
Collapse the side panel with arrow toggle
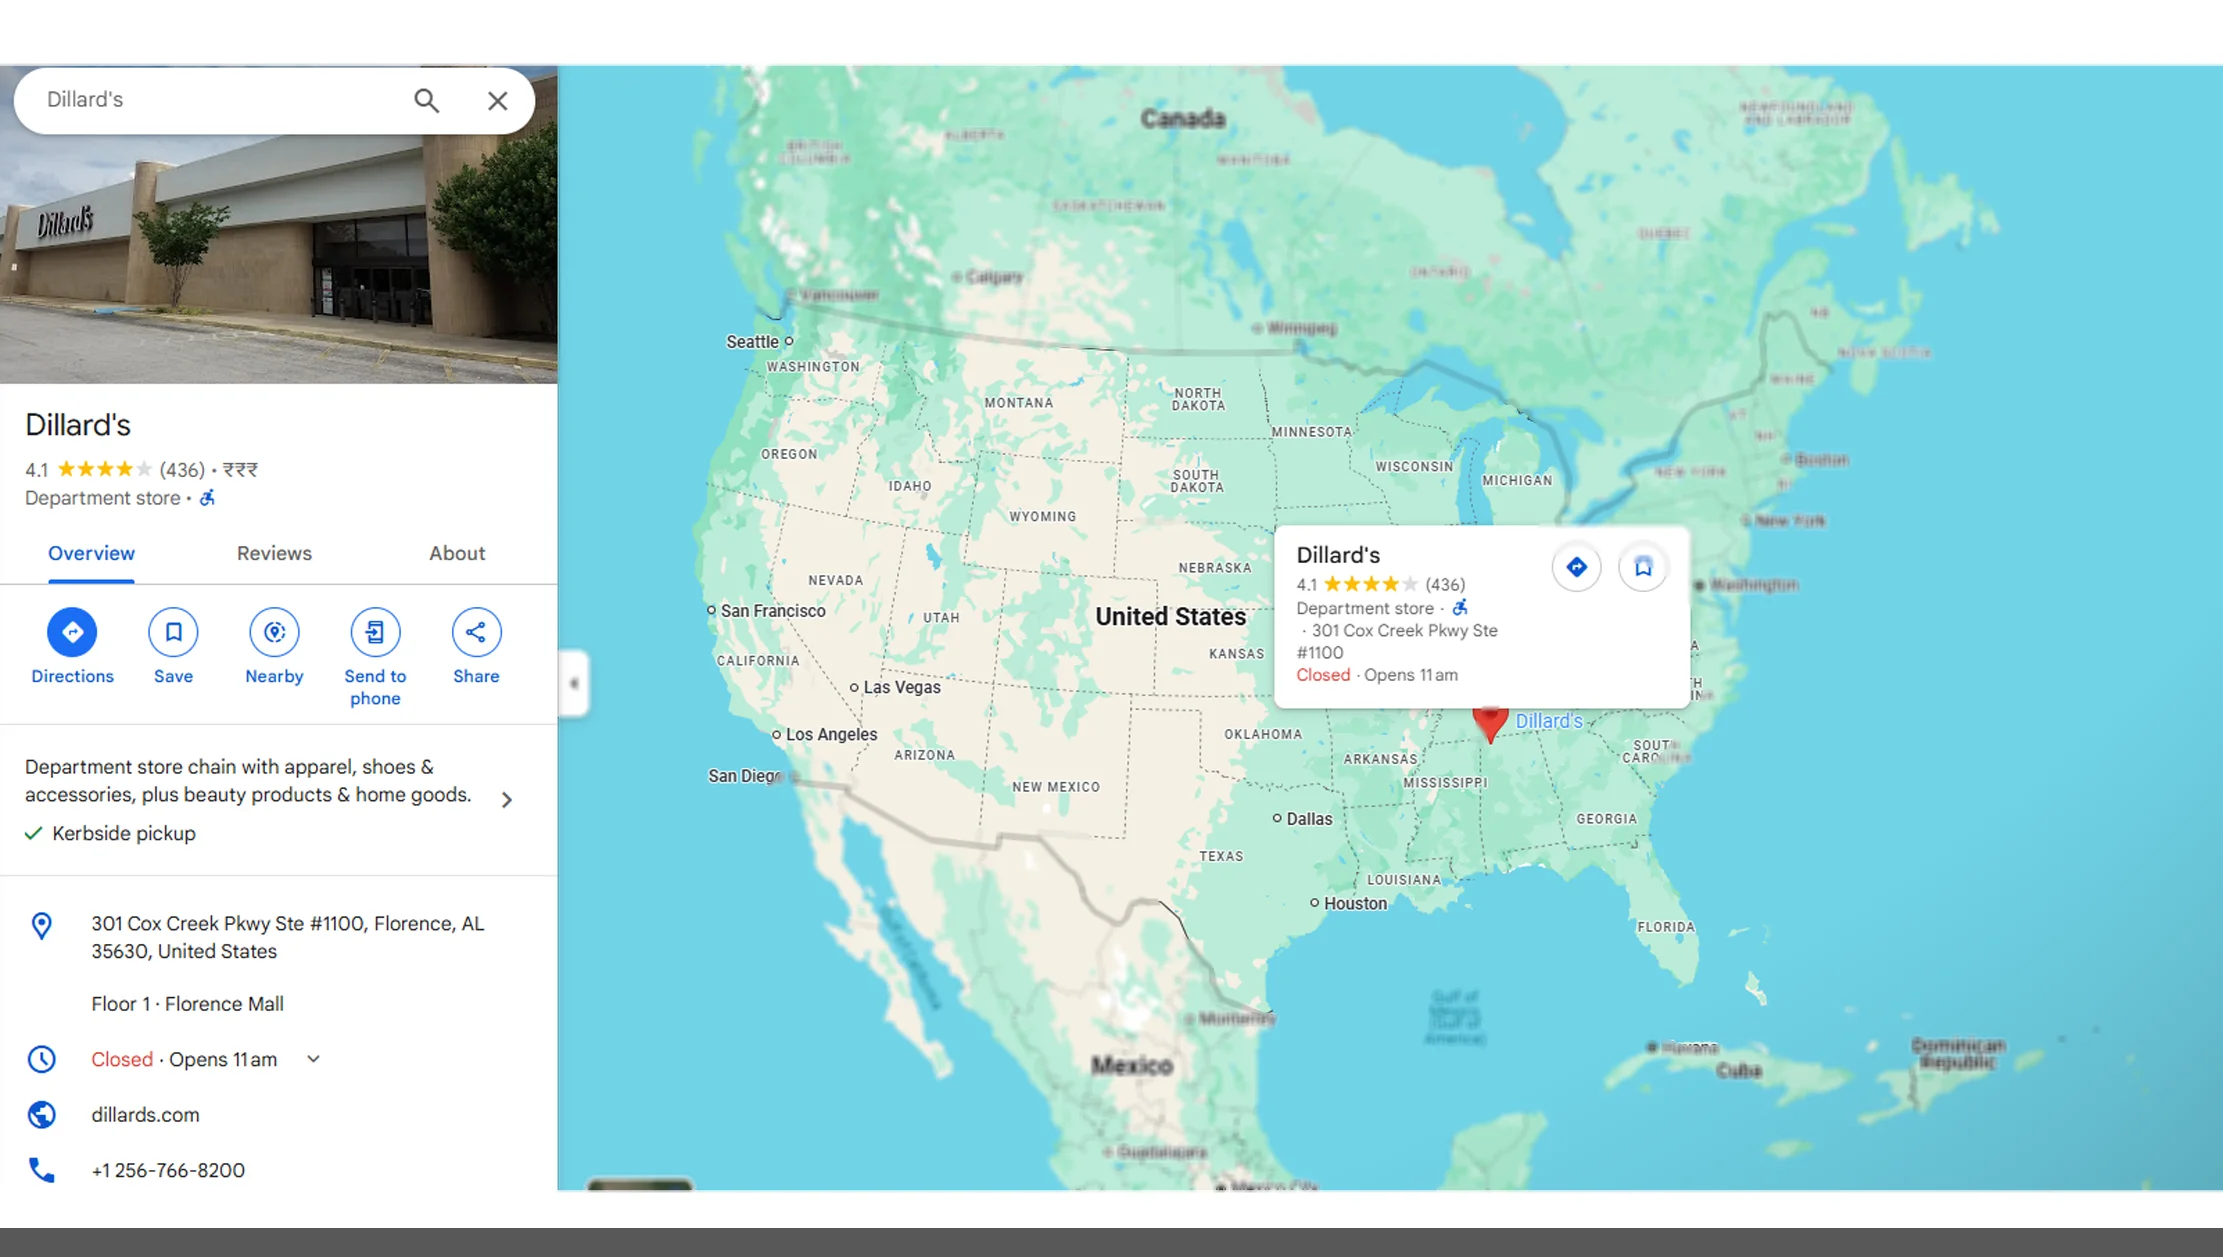coord(574,683)
